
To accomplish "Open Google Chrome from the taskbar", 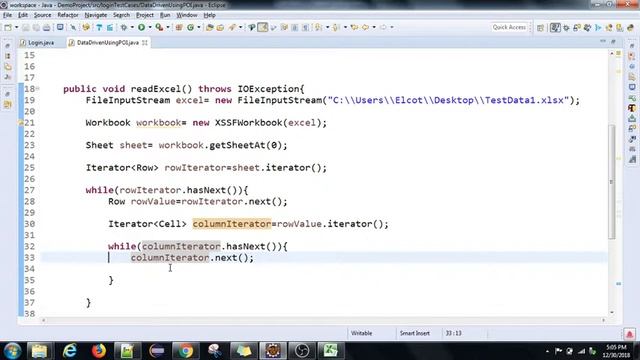I will [x=185, y=351].
